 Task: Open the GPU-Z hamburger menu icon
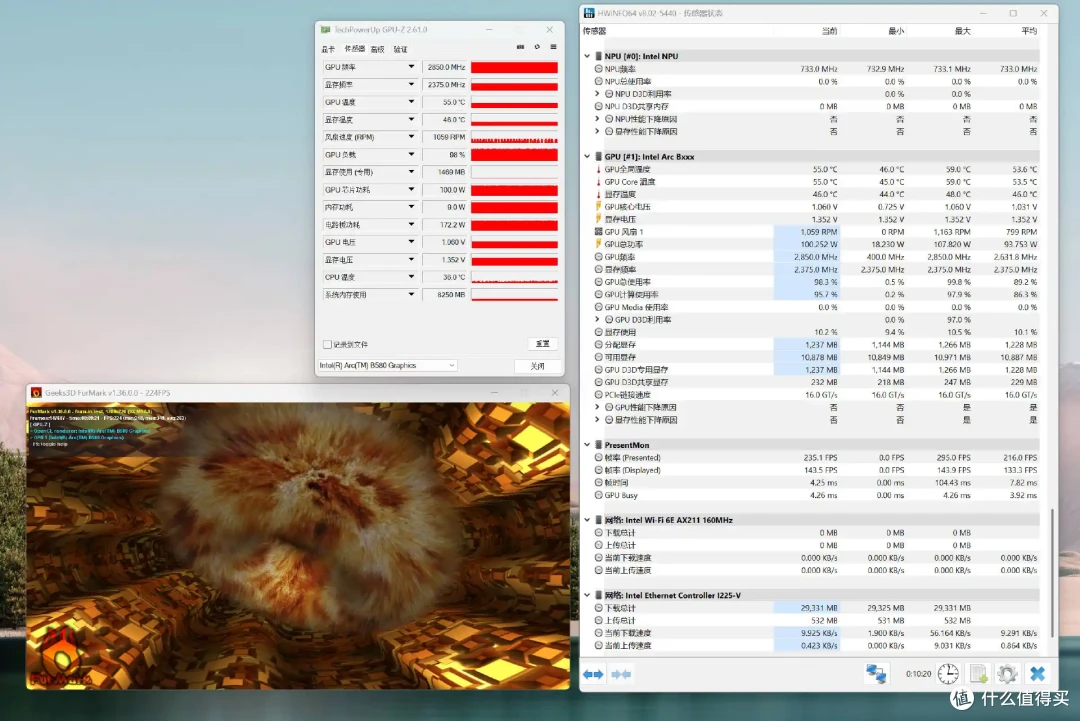point(553,48)
